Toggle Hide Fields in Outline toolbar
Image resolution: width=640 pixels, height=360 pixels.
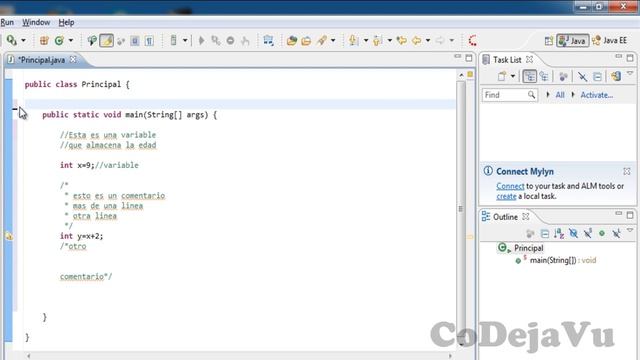(573, 233)
